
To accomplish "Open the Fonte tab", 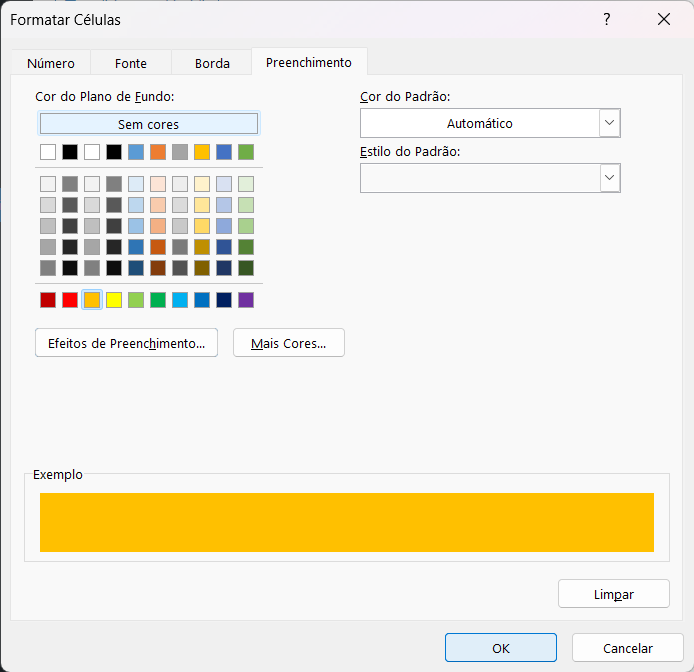I will [x=131, y=63].
